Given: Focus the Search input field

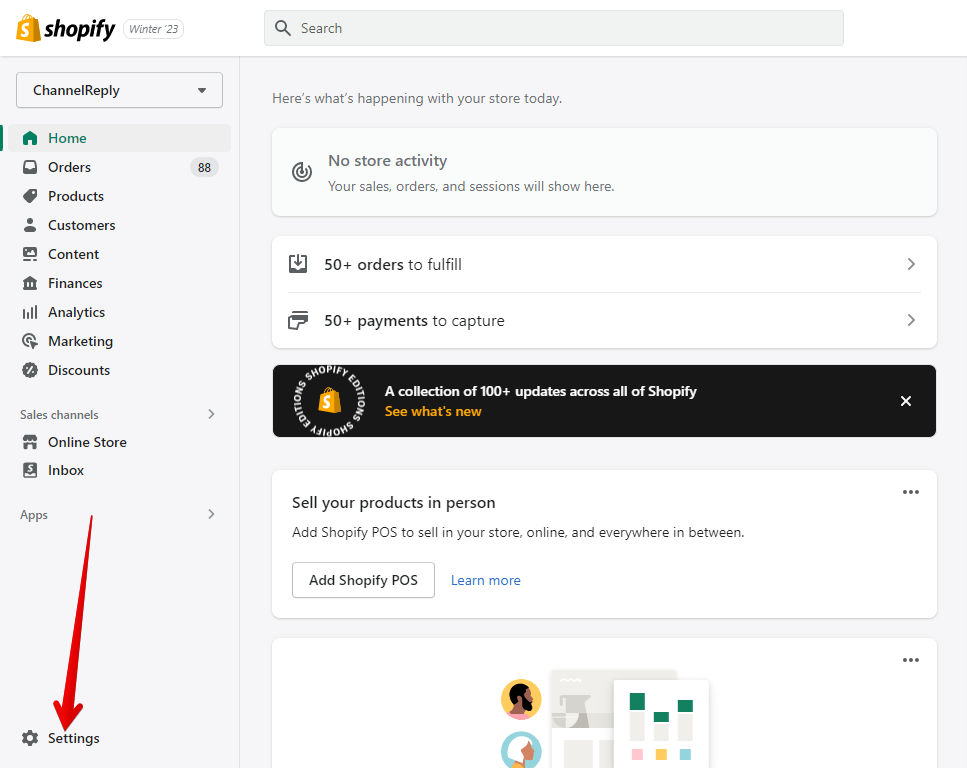Looking at the screenshot, I should (553, 28).
